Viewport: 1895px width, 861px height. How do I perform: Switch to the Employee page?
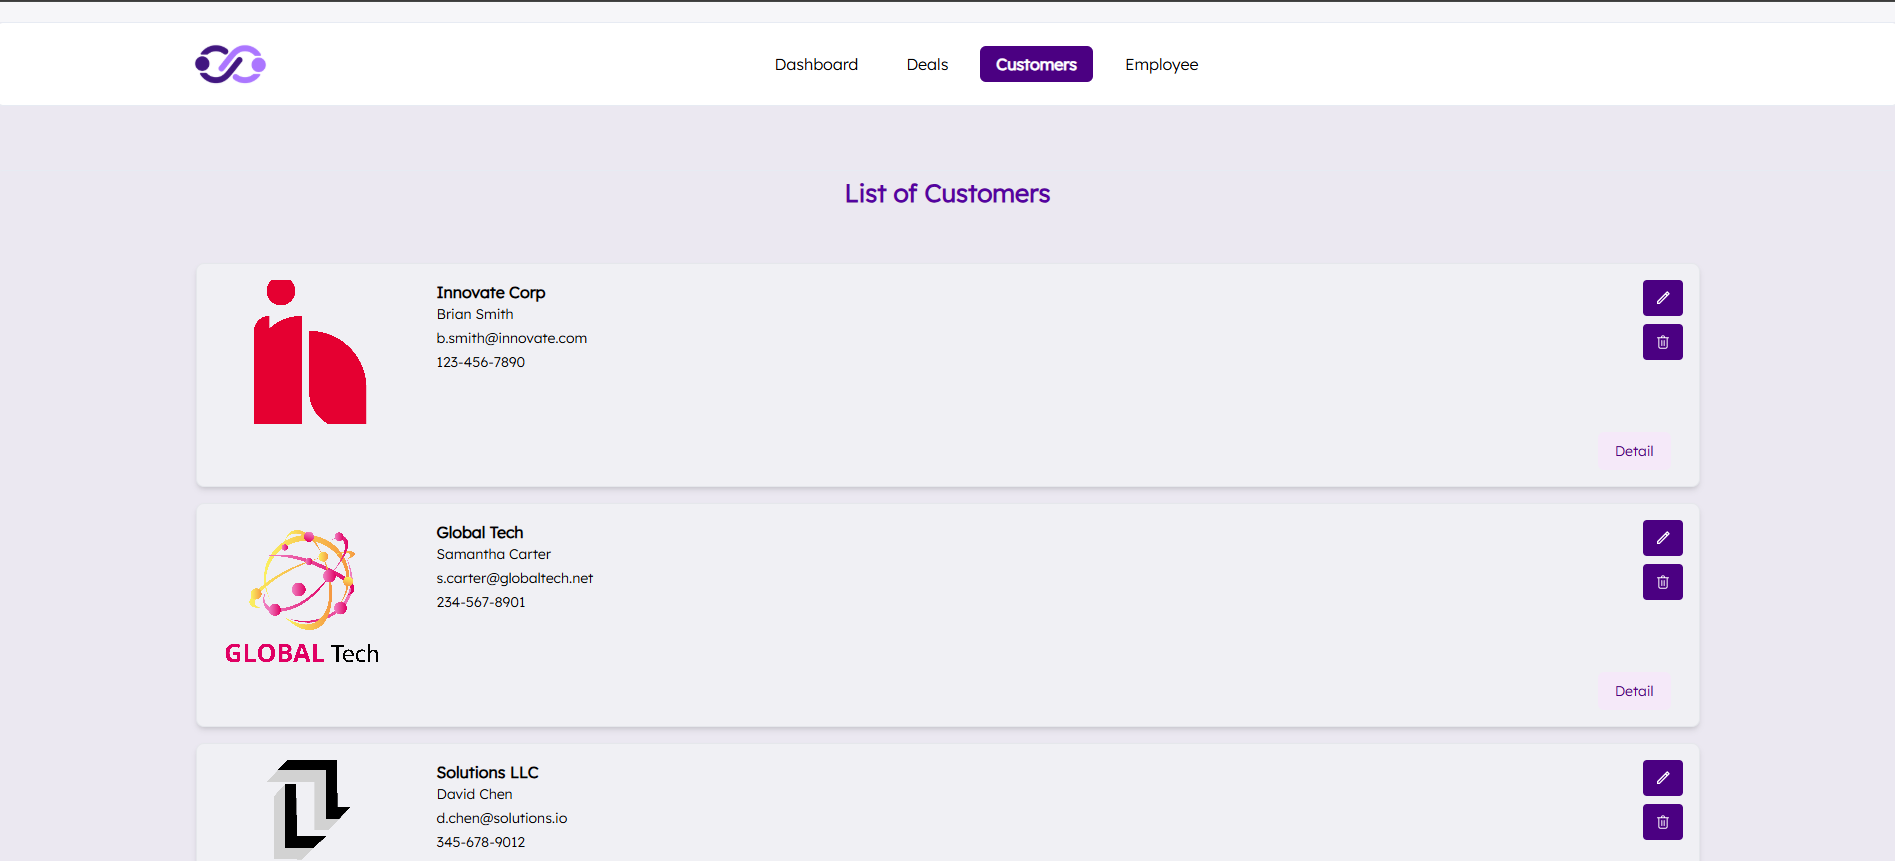[1161, 64]
